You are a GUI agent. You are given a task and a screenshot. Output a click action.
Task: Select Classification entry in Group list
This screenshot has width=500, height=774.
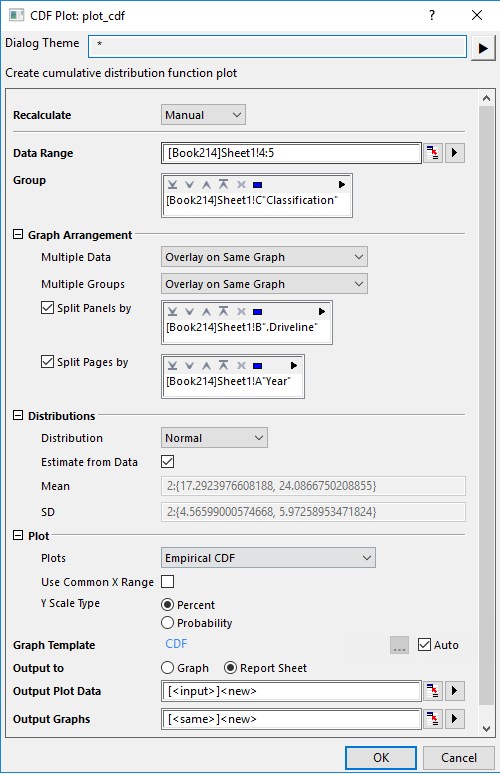point(252,200)
